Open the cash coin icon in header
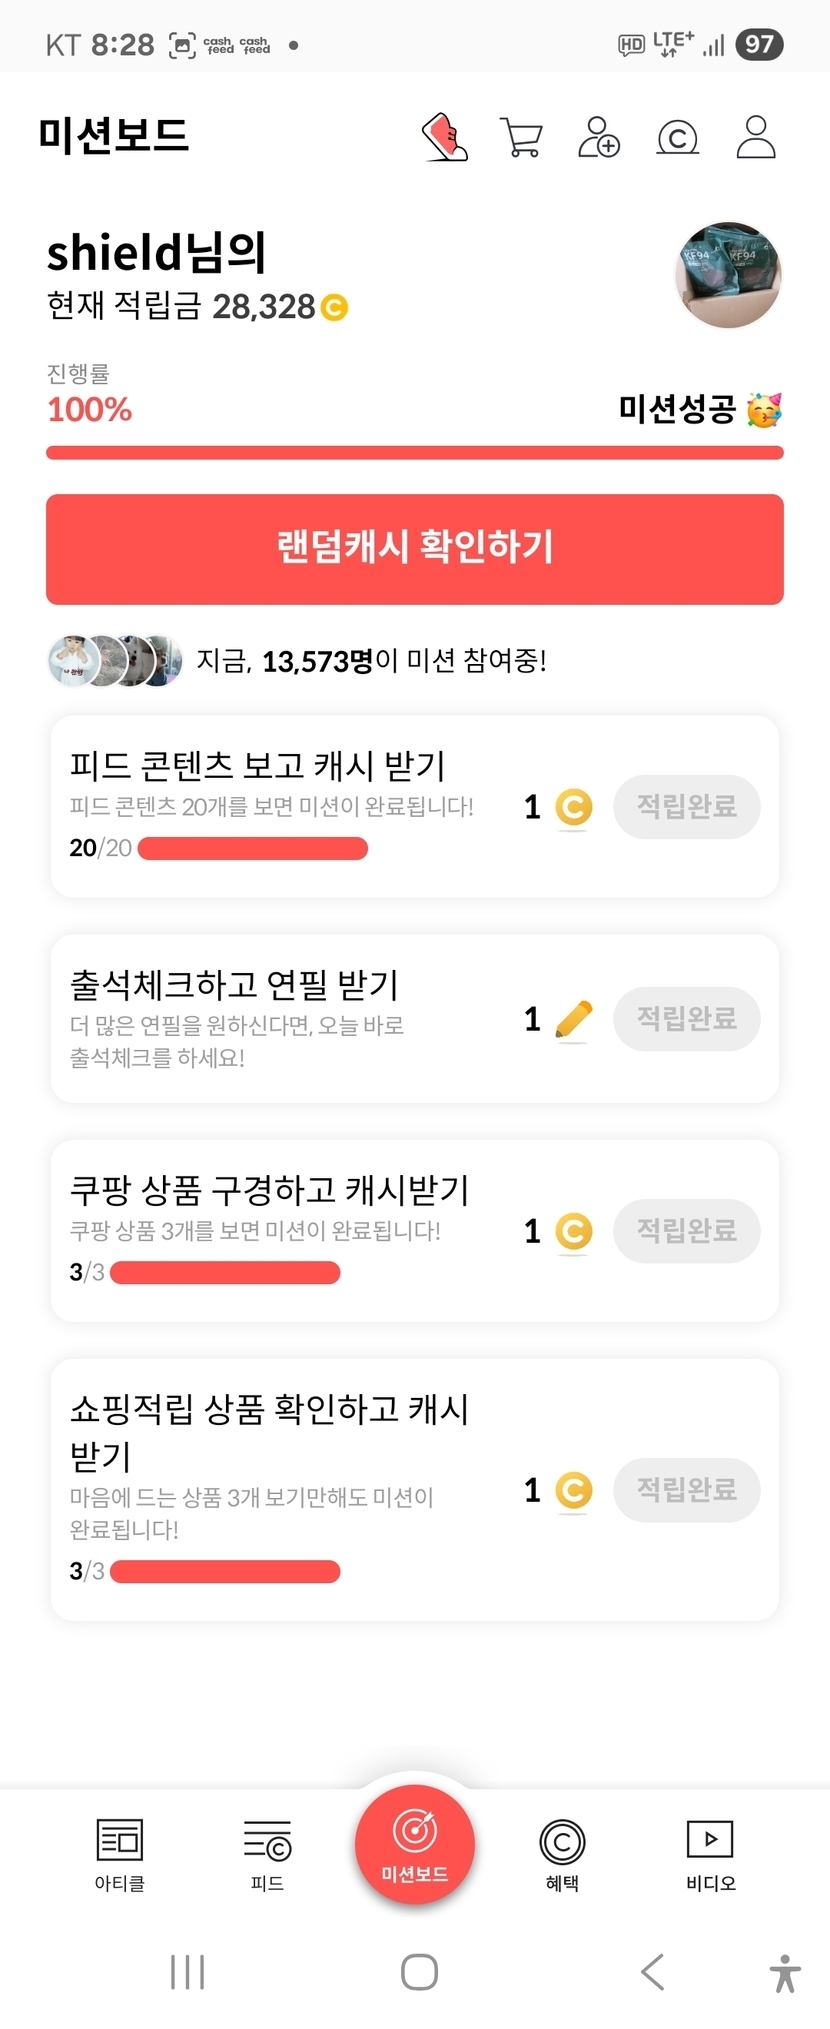The image size is (830, 2029). 677,137
